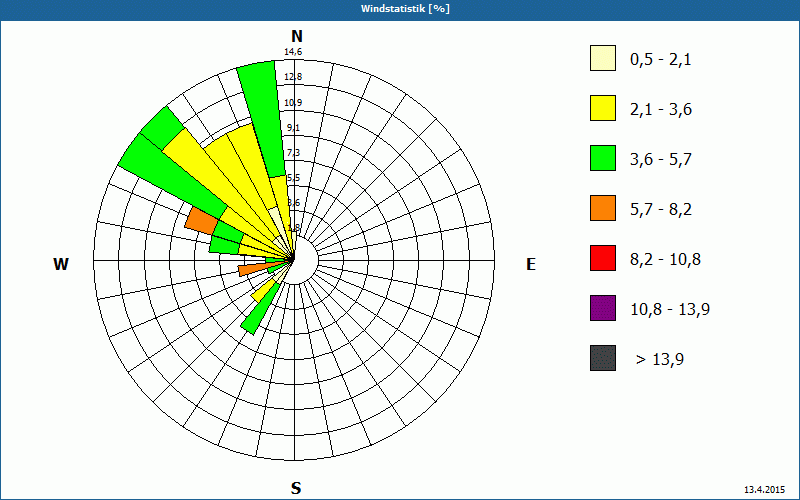Click the pale yellow 0,5 - 2,1 legend swatch
This screenshot has width=800, height=500.
tap(603, 58)
